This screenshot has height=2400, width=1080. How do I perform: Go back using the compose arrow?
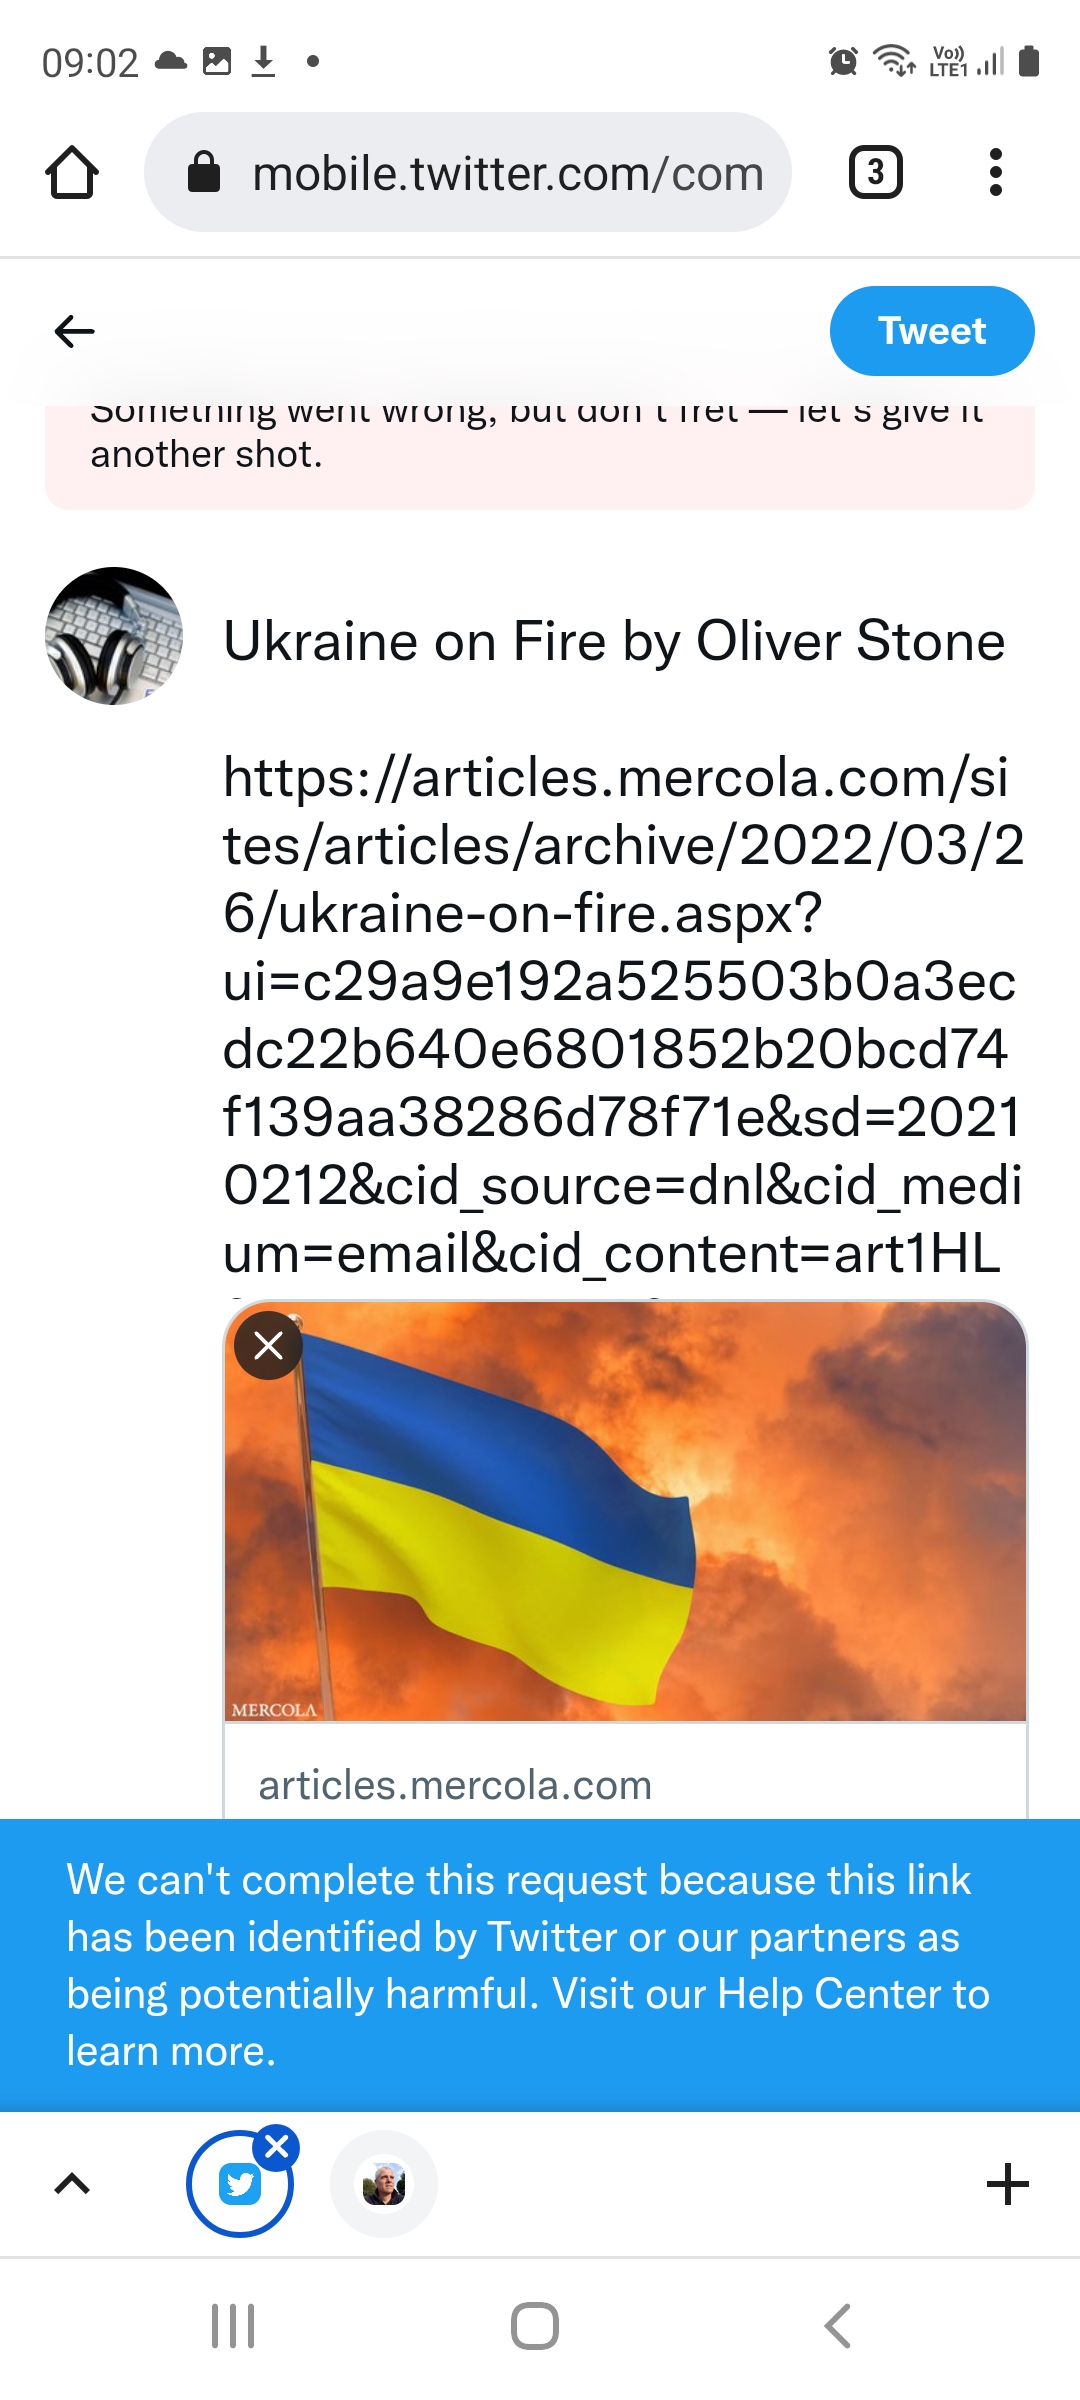(x=74, y=331)
